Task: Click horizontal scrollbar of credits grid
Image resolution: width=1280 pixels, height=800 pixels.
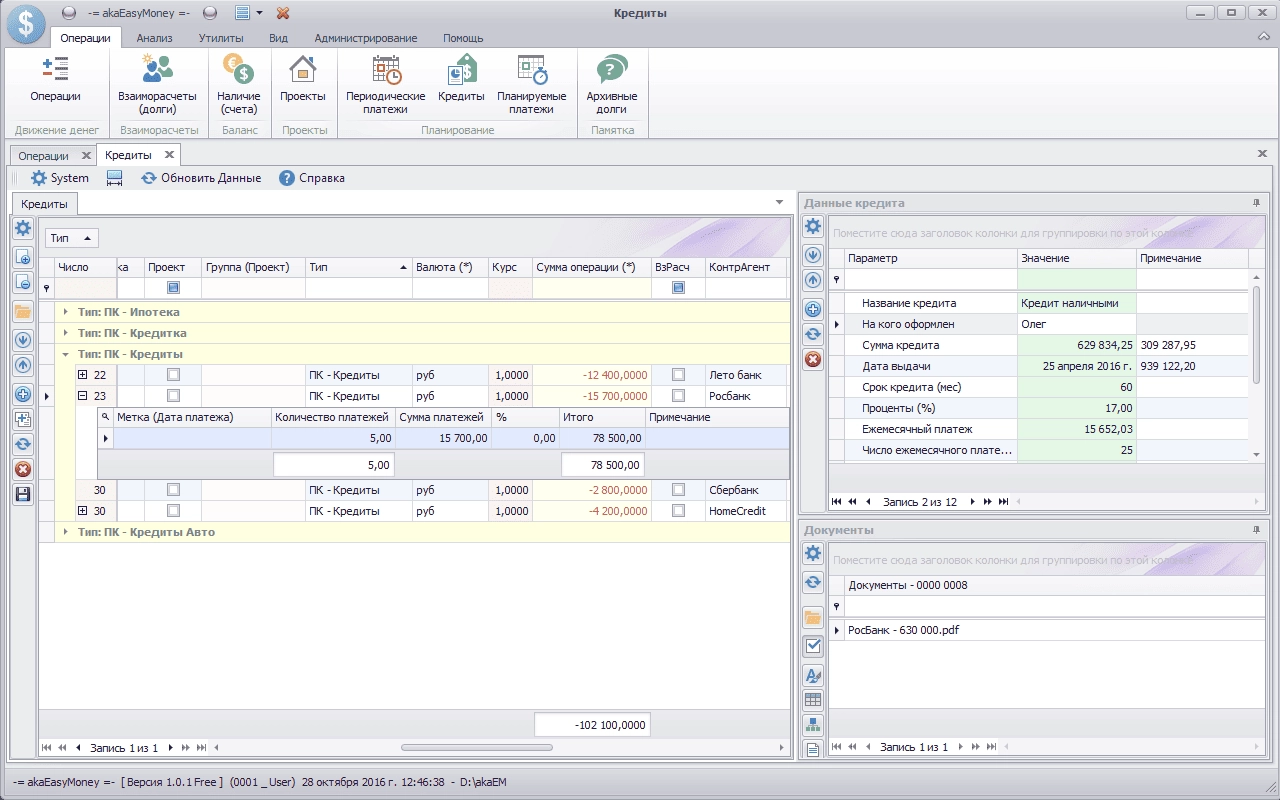Action: (x=477, y=747)
